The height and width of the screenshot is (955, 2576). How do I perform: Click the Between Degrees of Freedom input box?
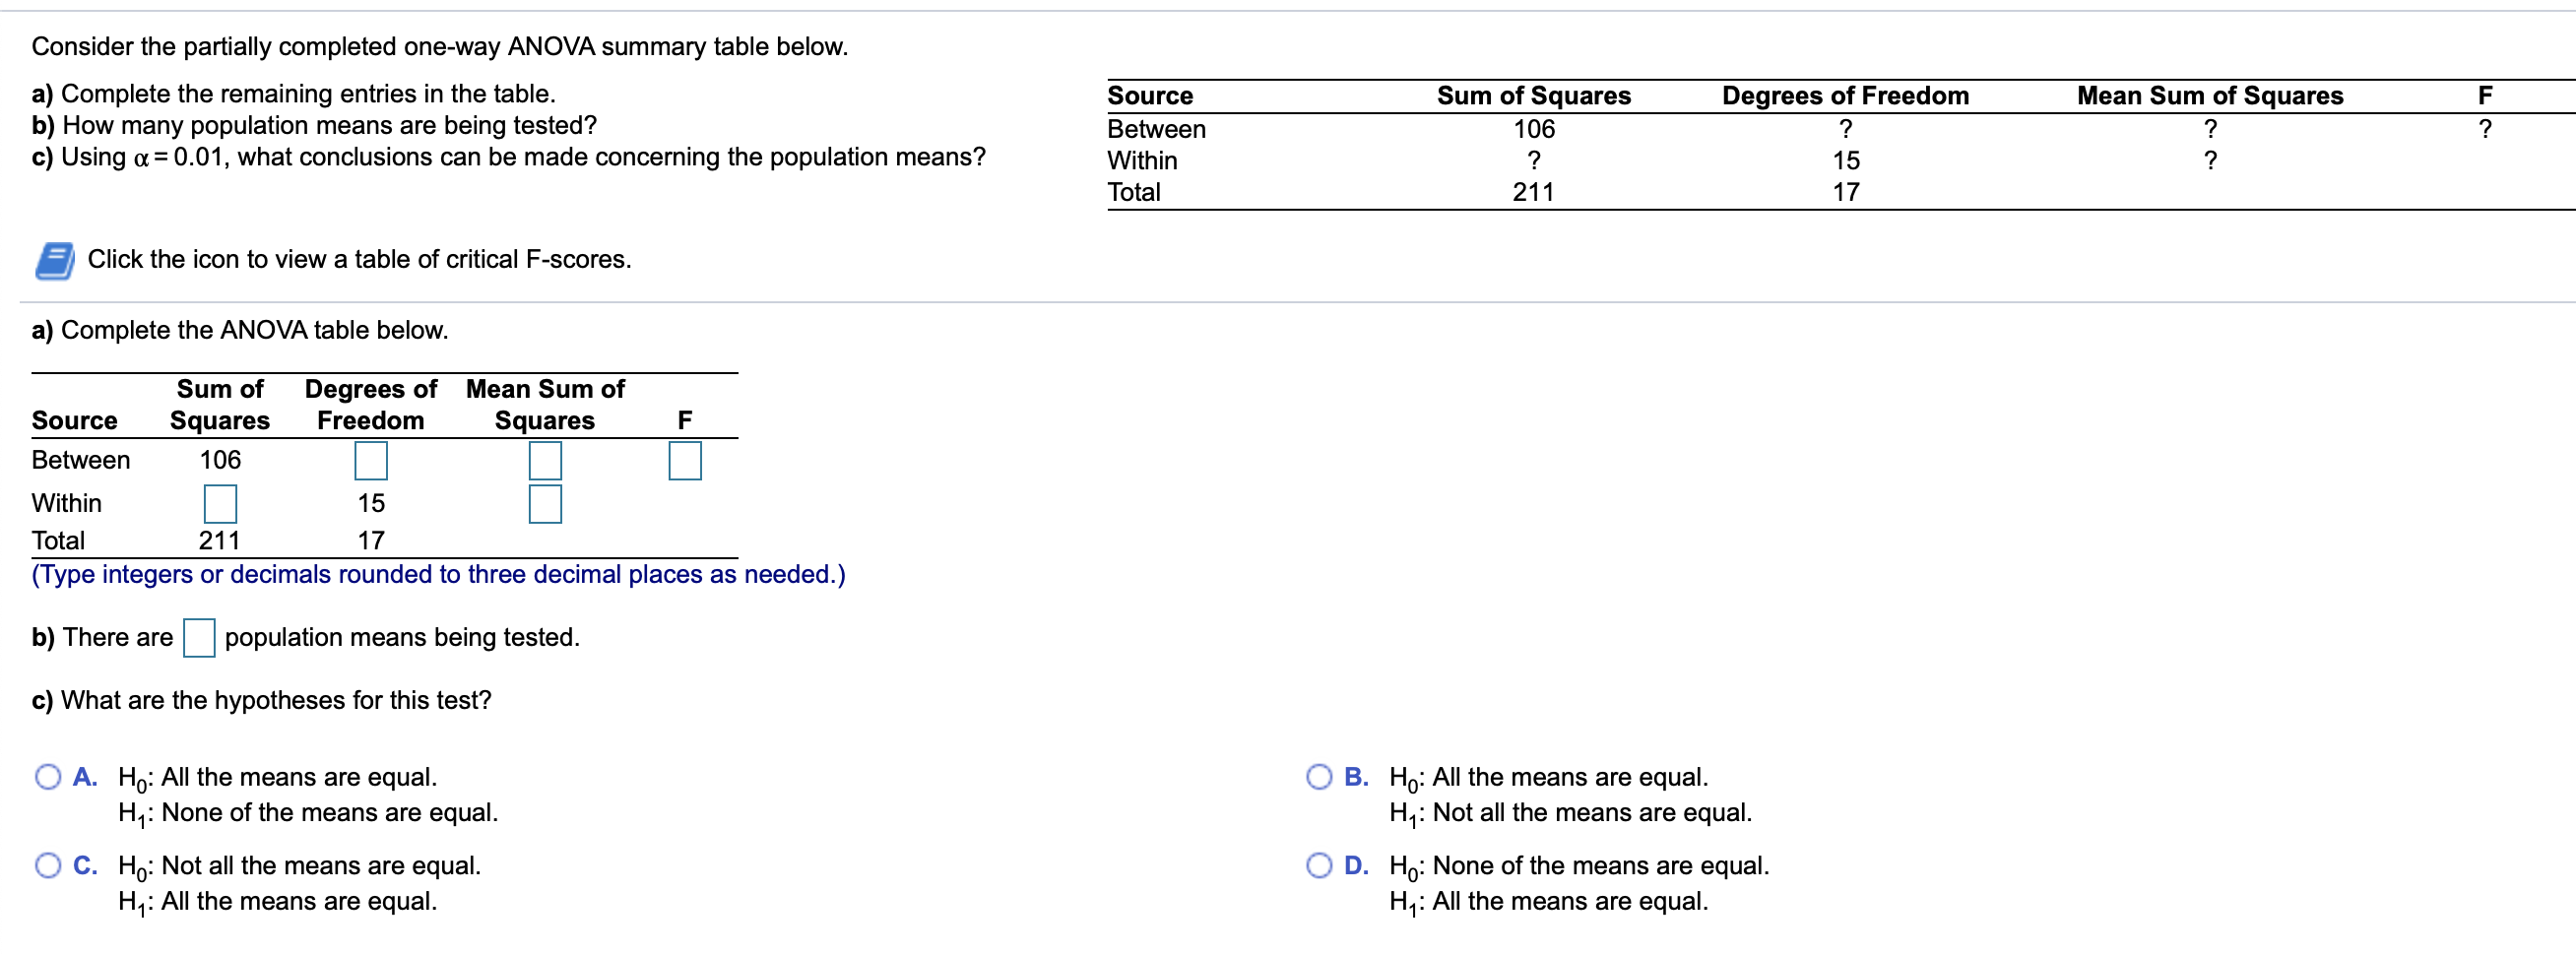click(x=371, y=461)
